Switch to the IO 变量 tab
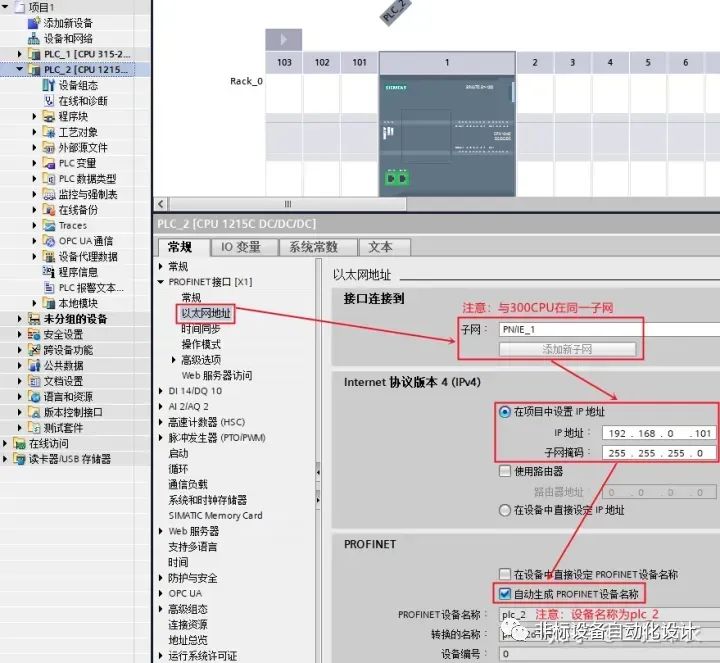 244,247
